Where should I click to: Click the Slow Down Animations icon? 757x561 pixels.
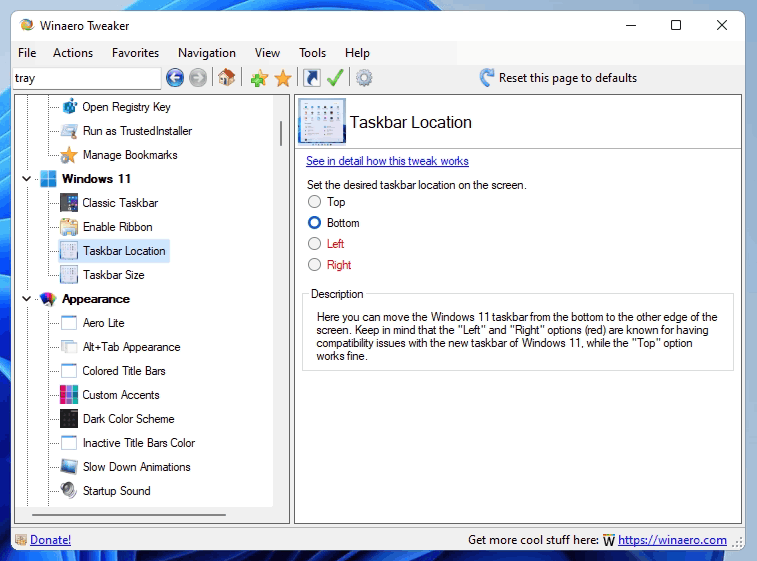69,466
